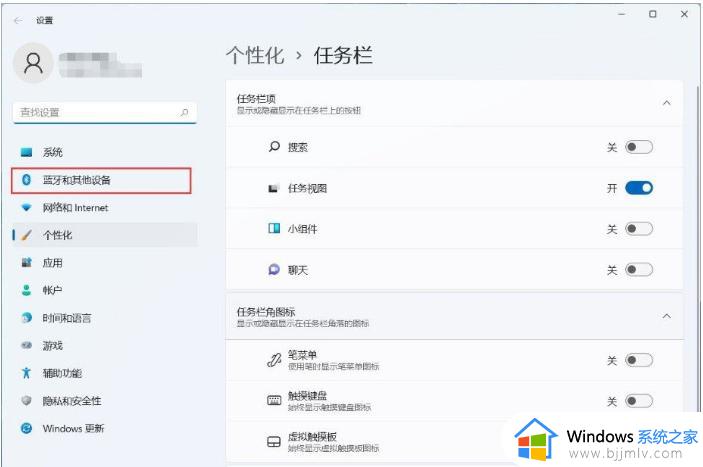The width and height of the screenshot is (703, 467).
Task: Click the back arrow in Settings title bar
Action: pyautogui.click(x=18, y=20)
